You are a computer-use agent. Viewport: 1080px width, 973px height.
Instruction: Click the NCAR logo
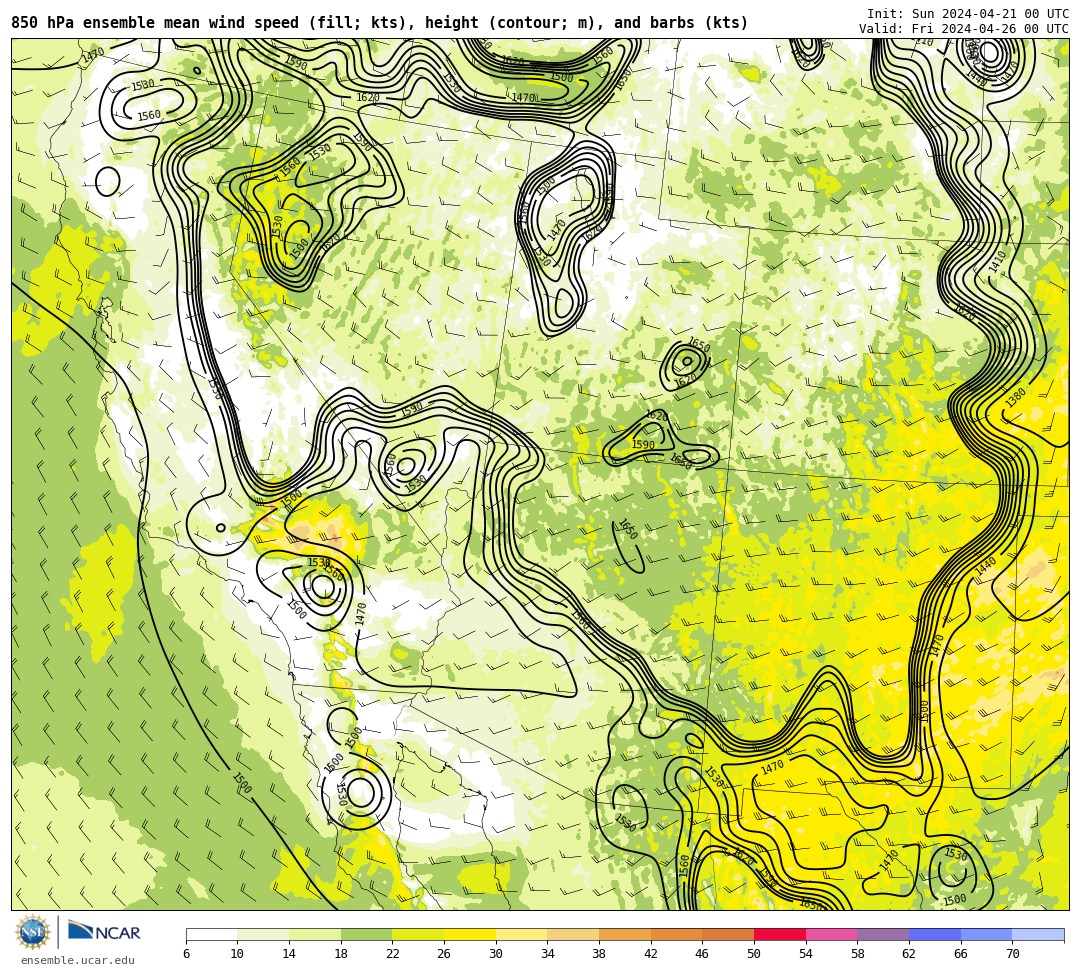pyautogui.click(x=104, y=932)
